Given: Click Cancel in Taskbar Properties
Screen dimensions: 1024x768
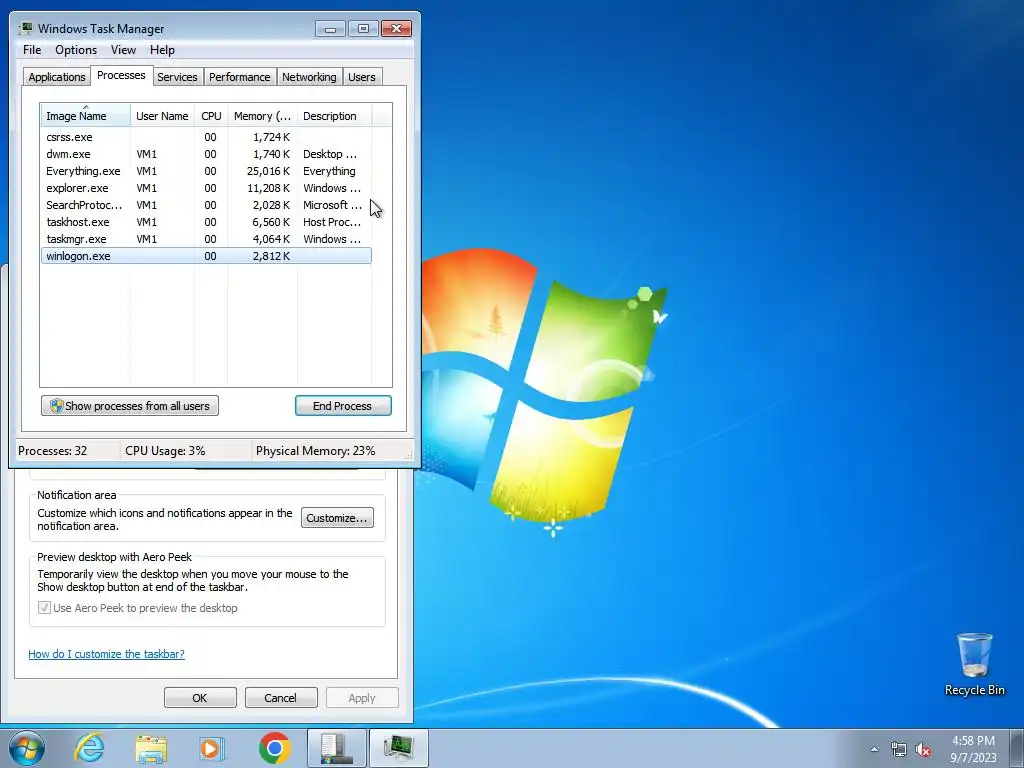Looking at the screenshot, I should point(280,697).
